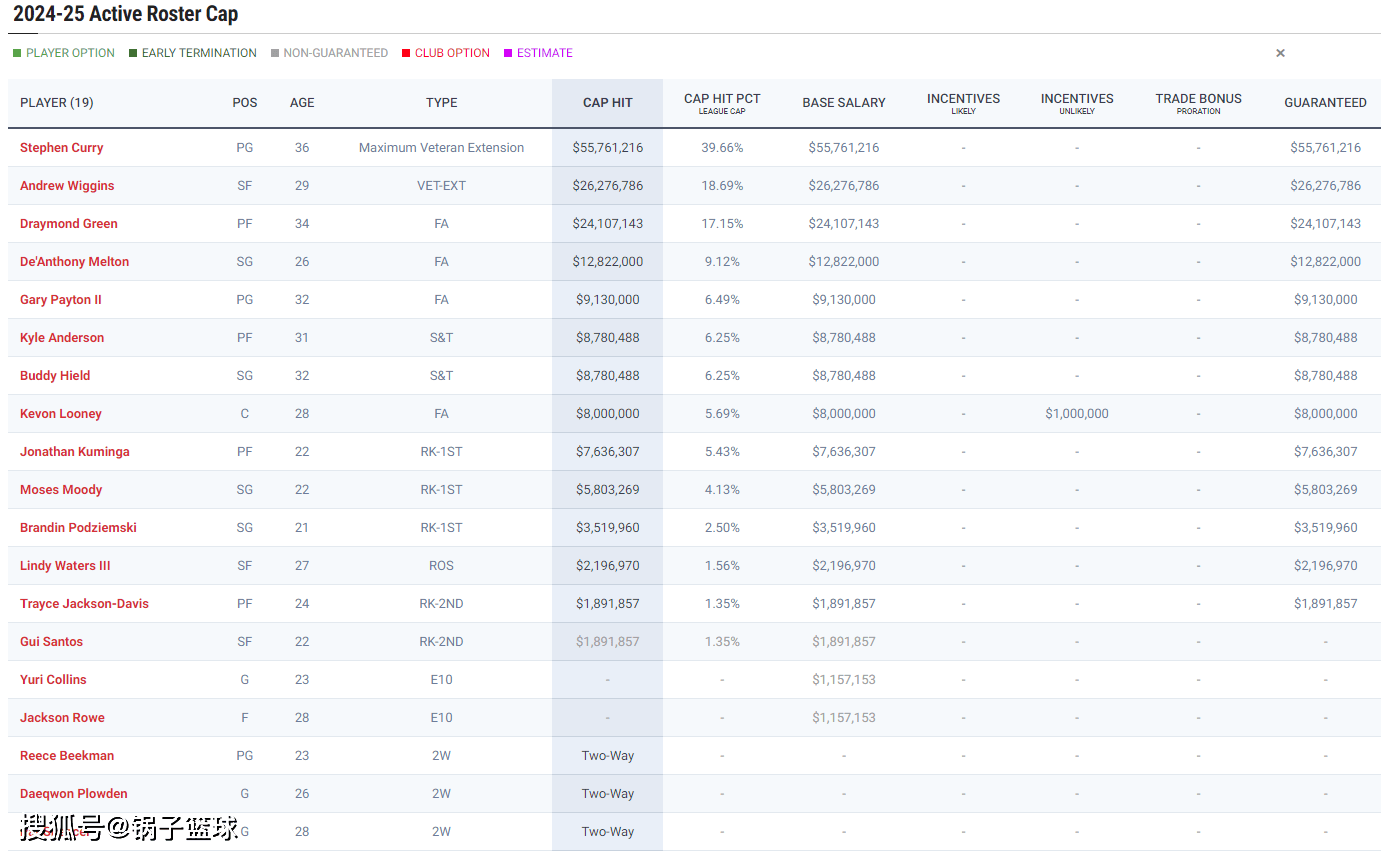
Task: Sort by the GUARANTEED column header
Action: pos(1325,102)
